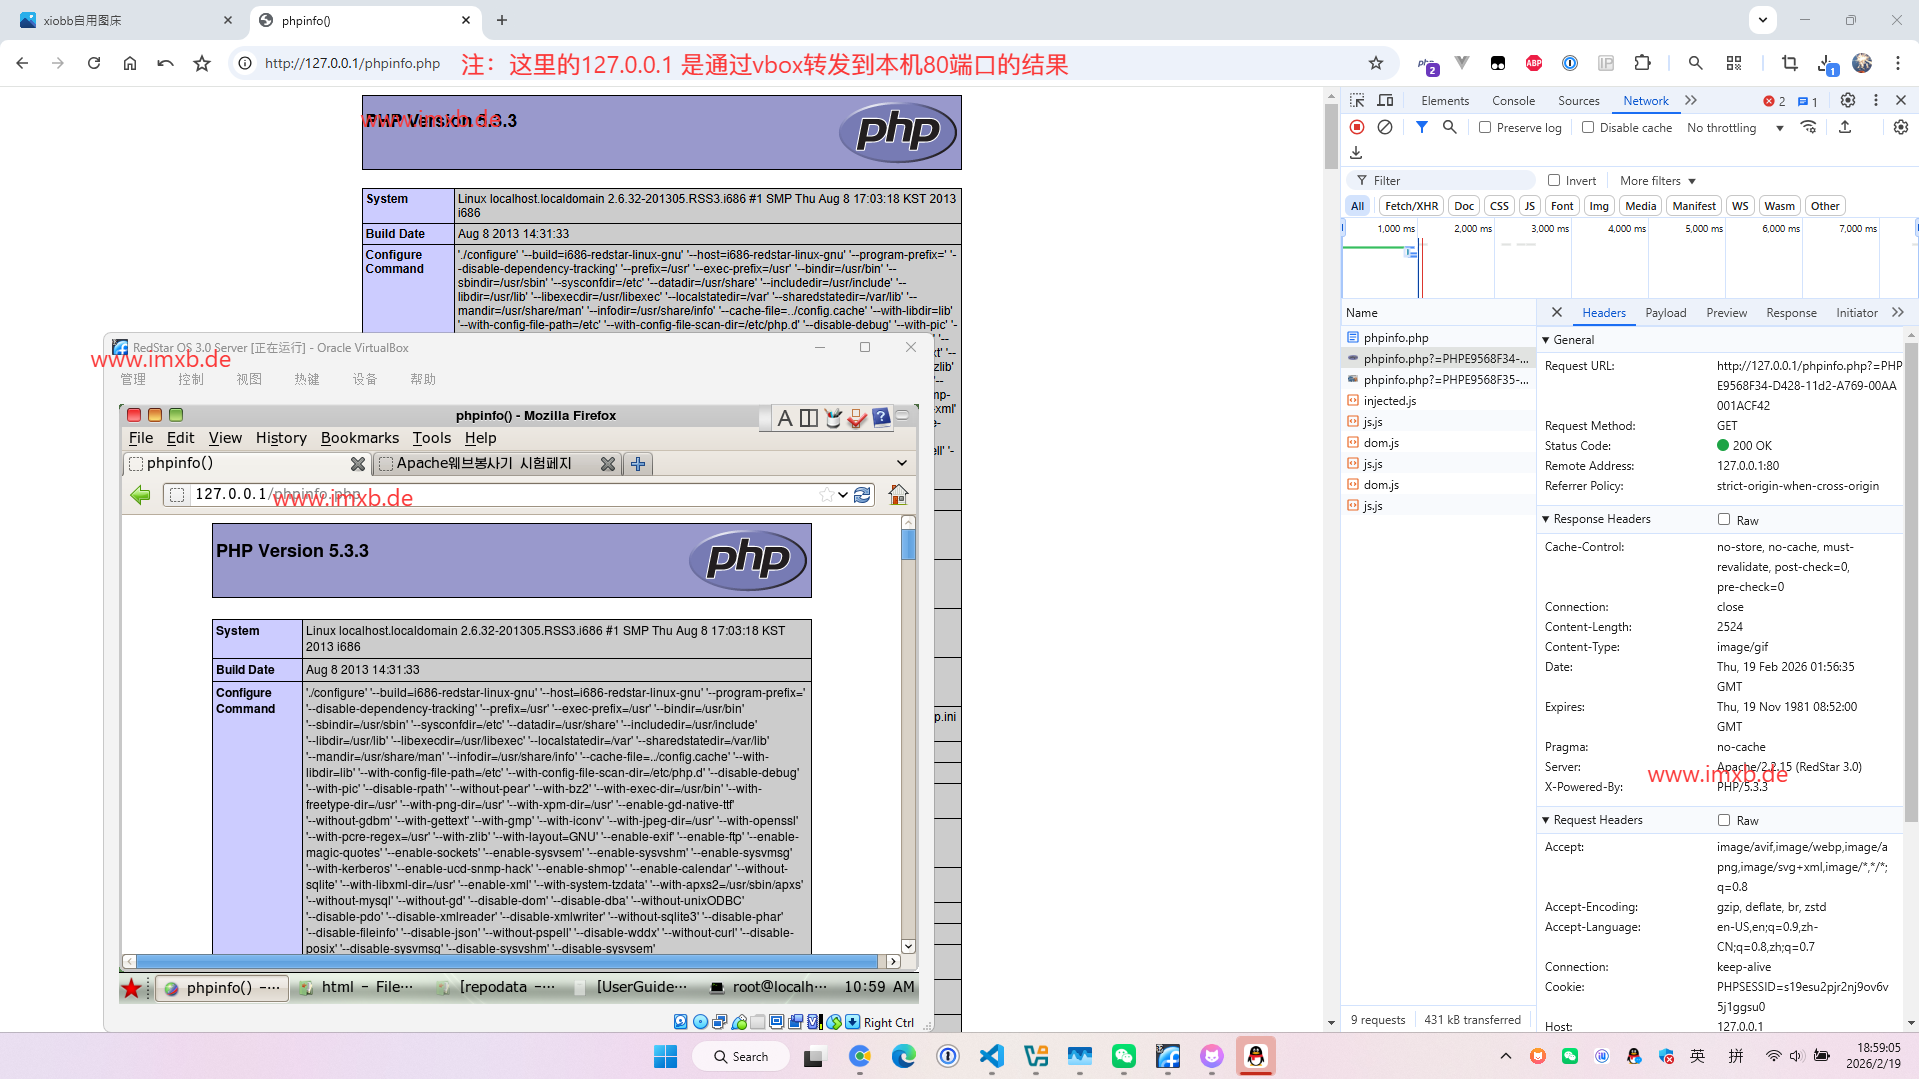The height and width of the screenshot is (1079, 1919).
Task: Open the Bookmarks menu in Firefox
Action: (x=359, y=438)
